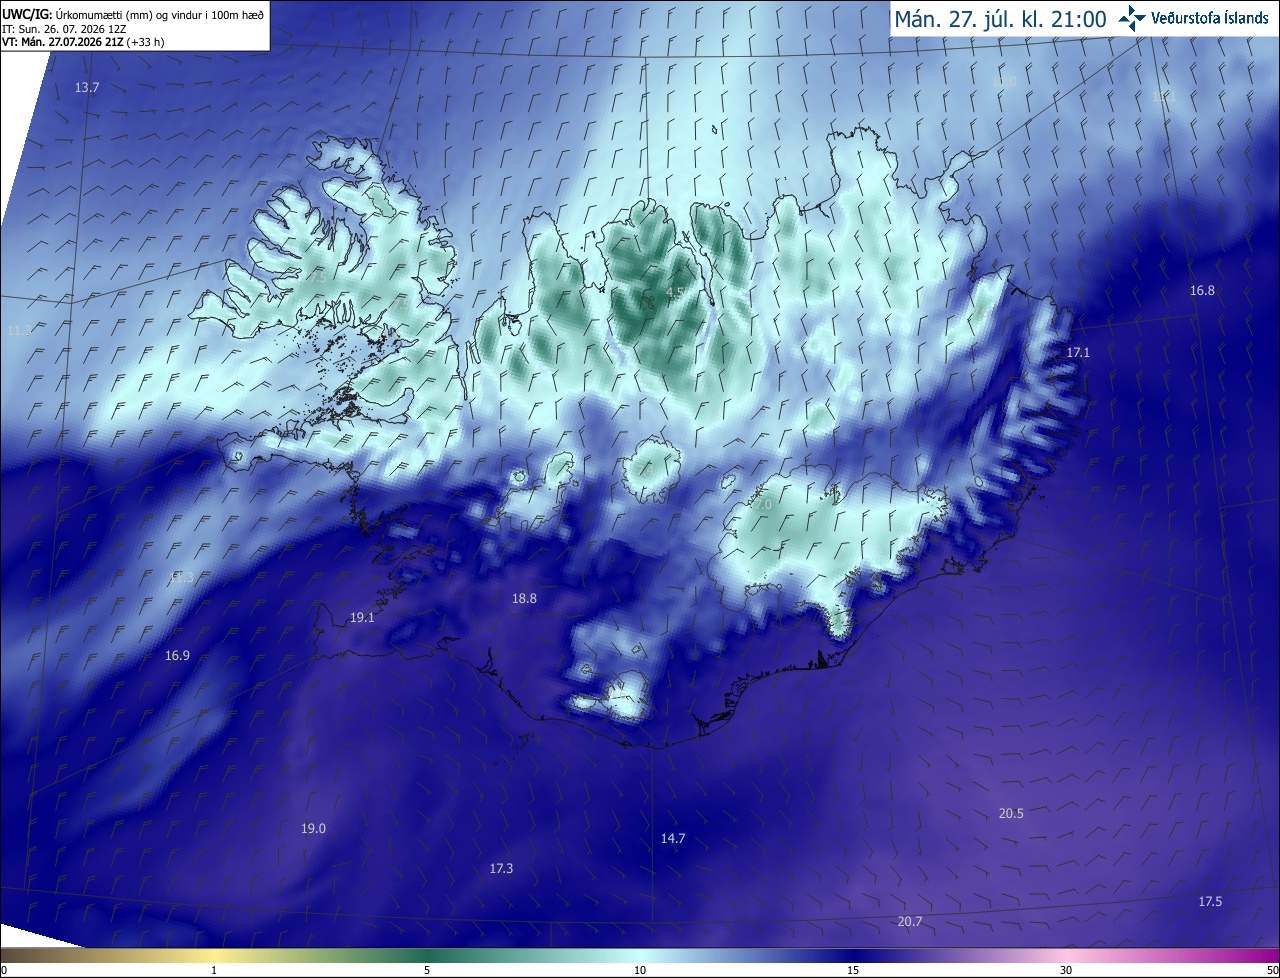The width and height of the screenshot is (1280, 978).
Task: Click the 20.5 value label in the southeast
Action: (x=1011, y=813)
